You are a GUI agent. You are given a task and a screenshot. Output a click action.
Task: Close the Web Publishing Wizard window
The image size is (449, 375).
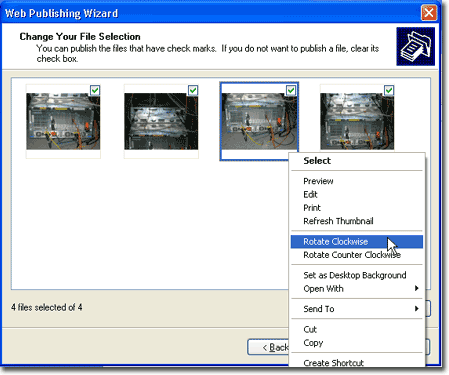[x=429, y=13]
